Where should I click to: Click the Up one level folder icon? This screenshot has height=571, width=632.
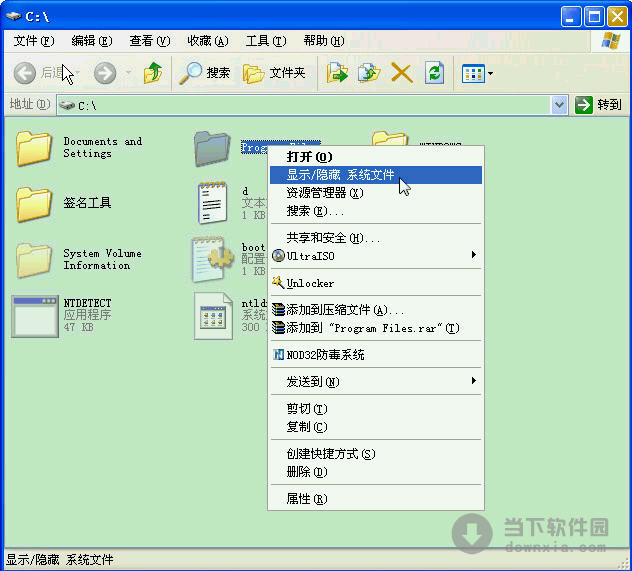coord(153,73)
